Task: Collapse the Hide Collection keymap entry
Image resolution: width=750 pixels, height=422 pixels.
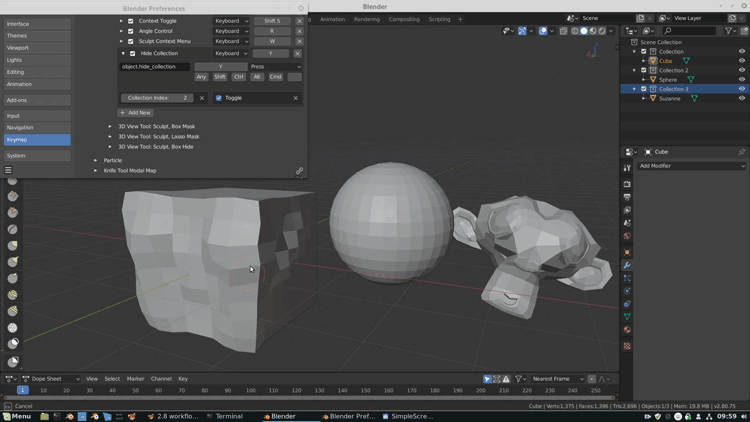Action: 123,53
